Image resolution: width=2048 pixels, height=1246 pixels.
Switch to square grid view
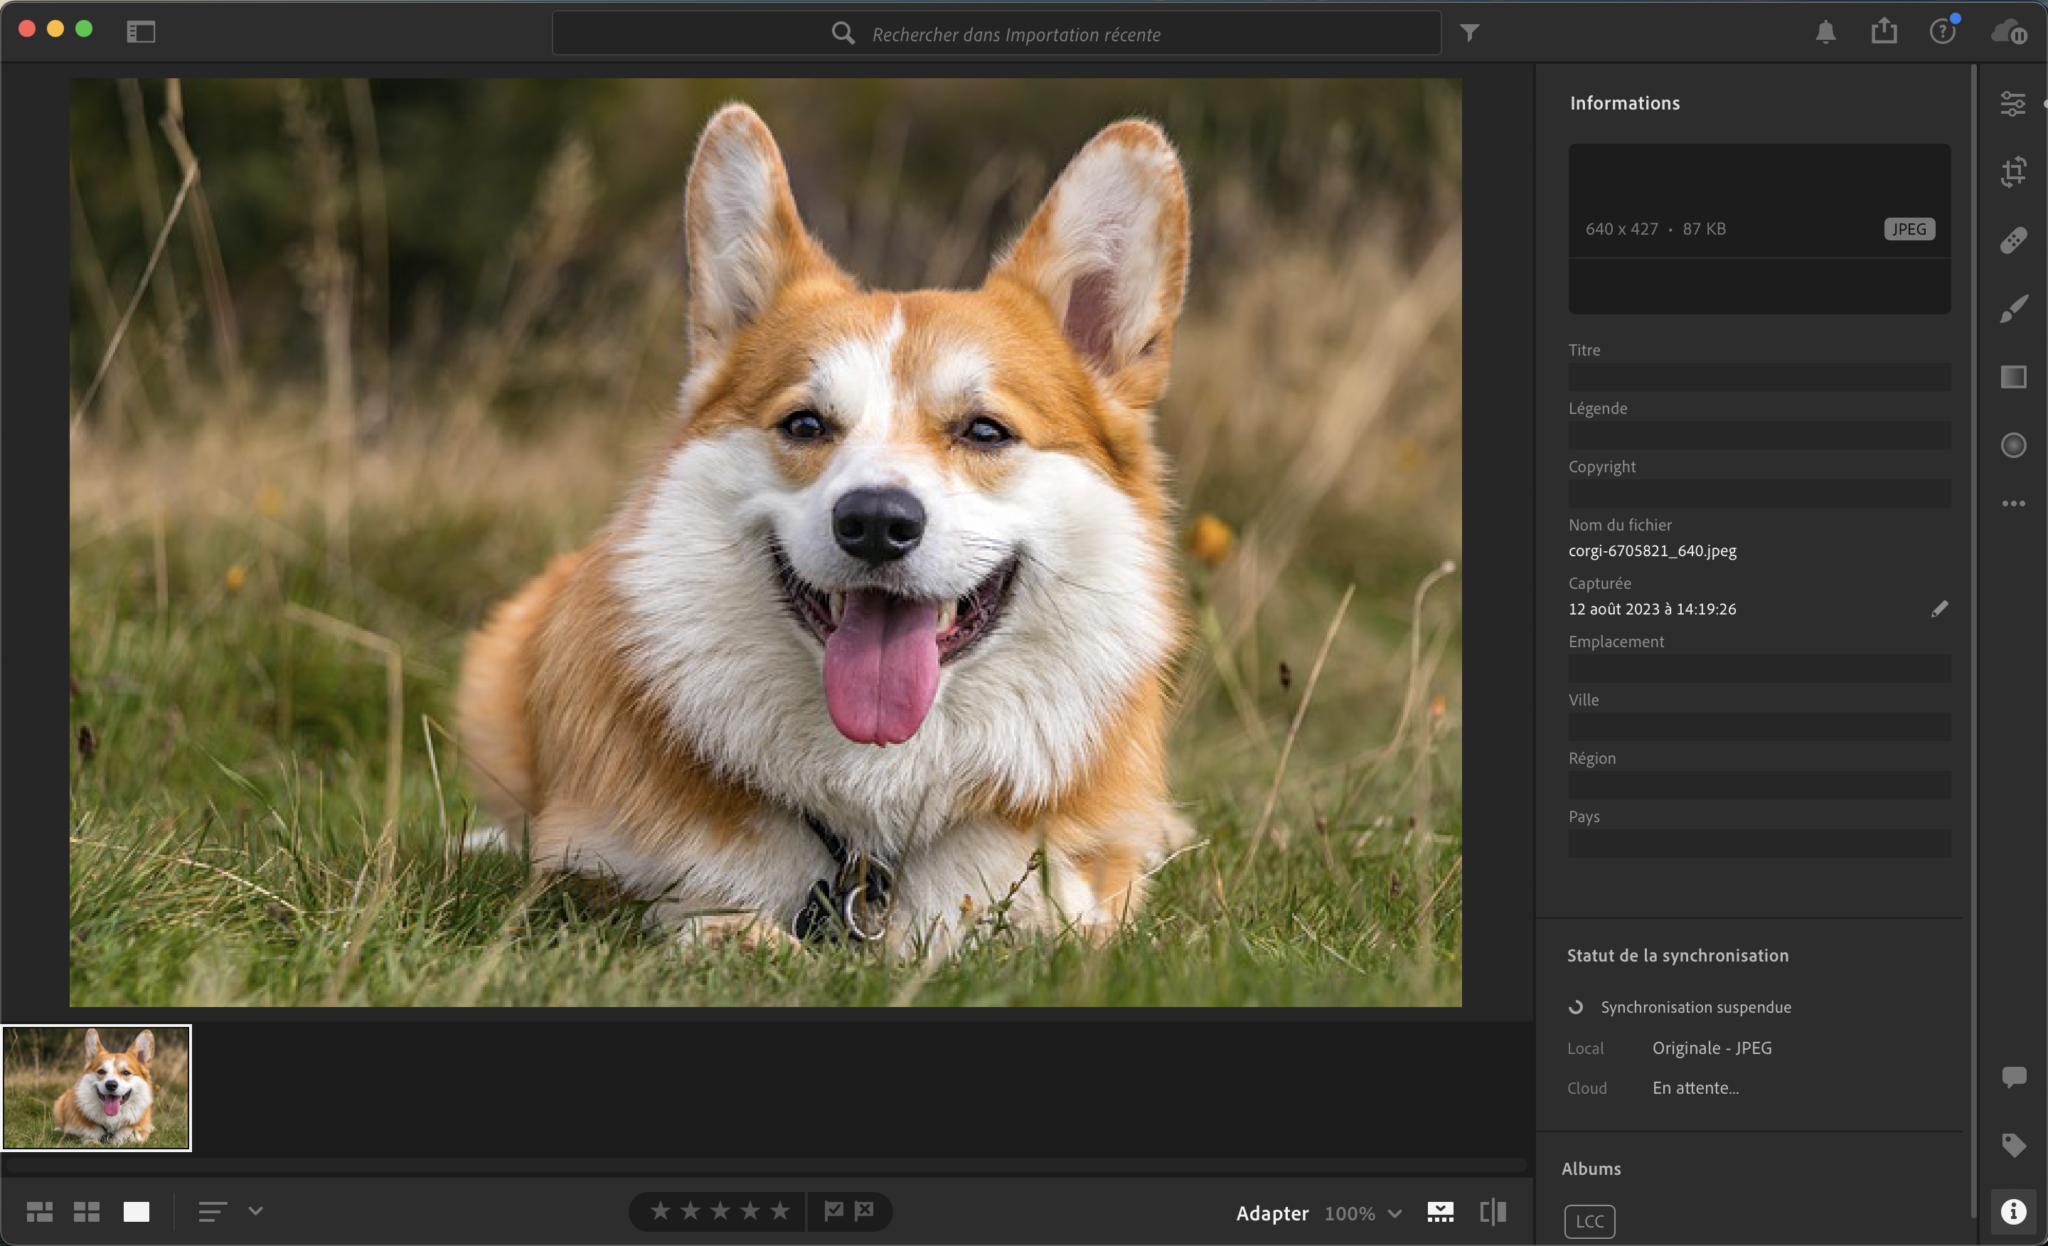[87, 1212]
